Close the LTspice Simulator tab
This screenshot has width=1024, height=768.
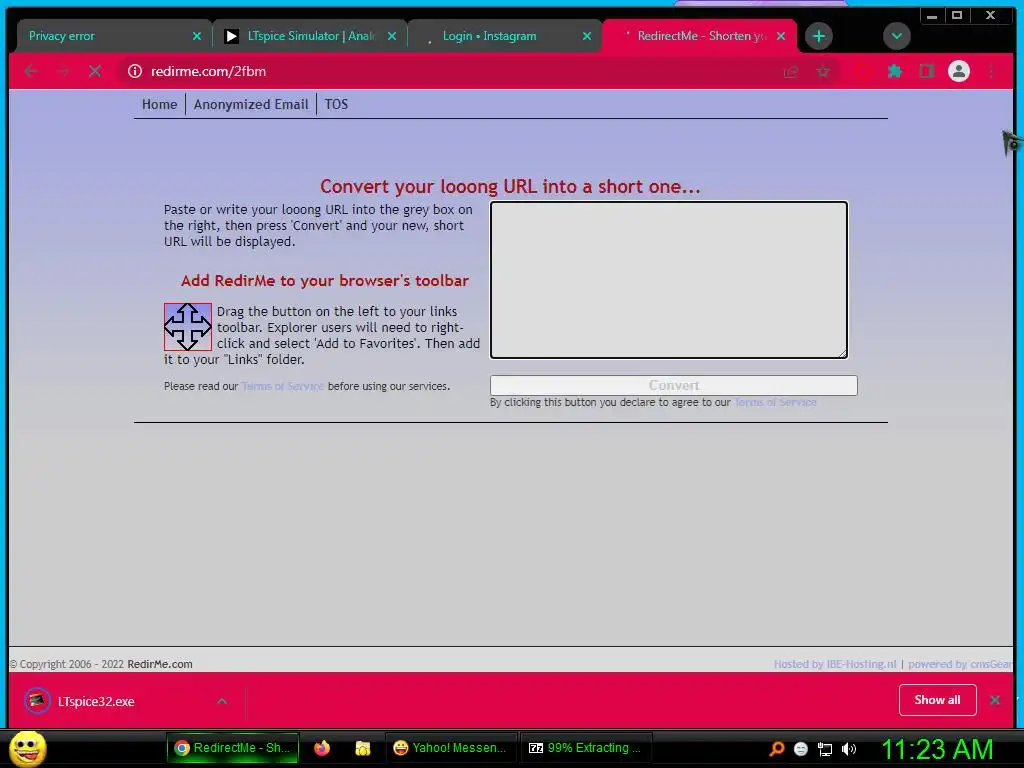coord(391,36)
